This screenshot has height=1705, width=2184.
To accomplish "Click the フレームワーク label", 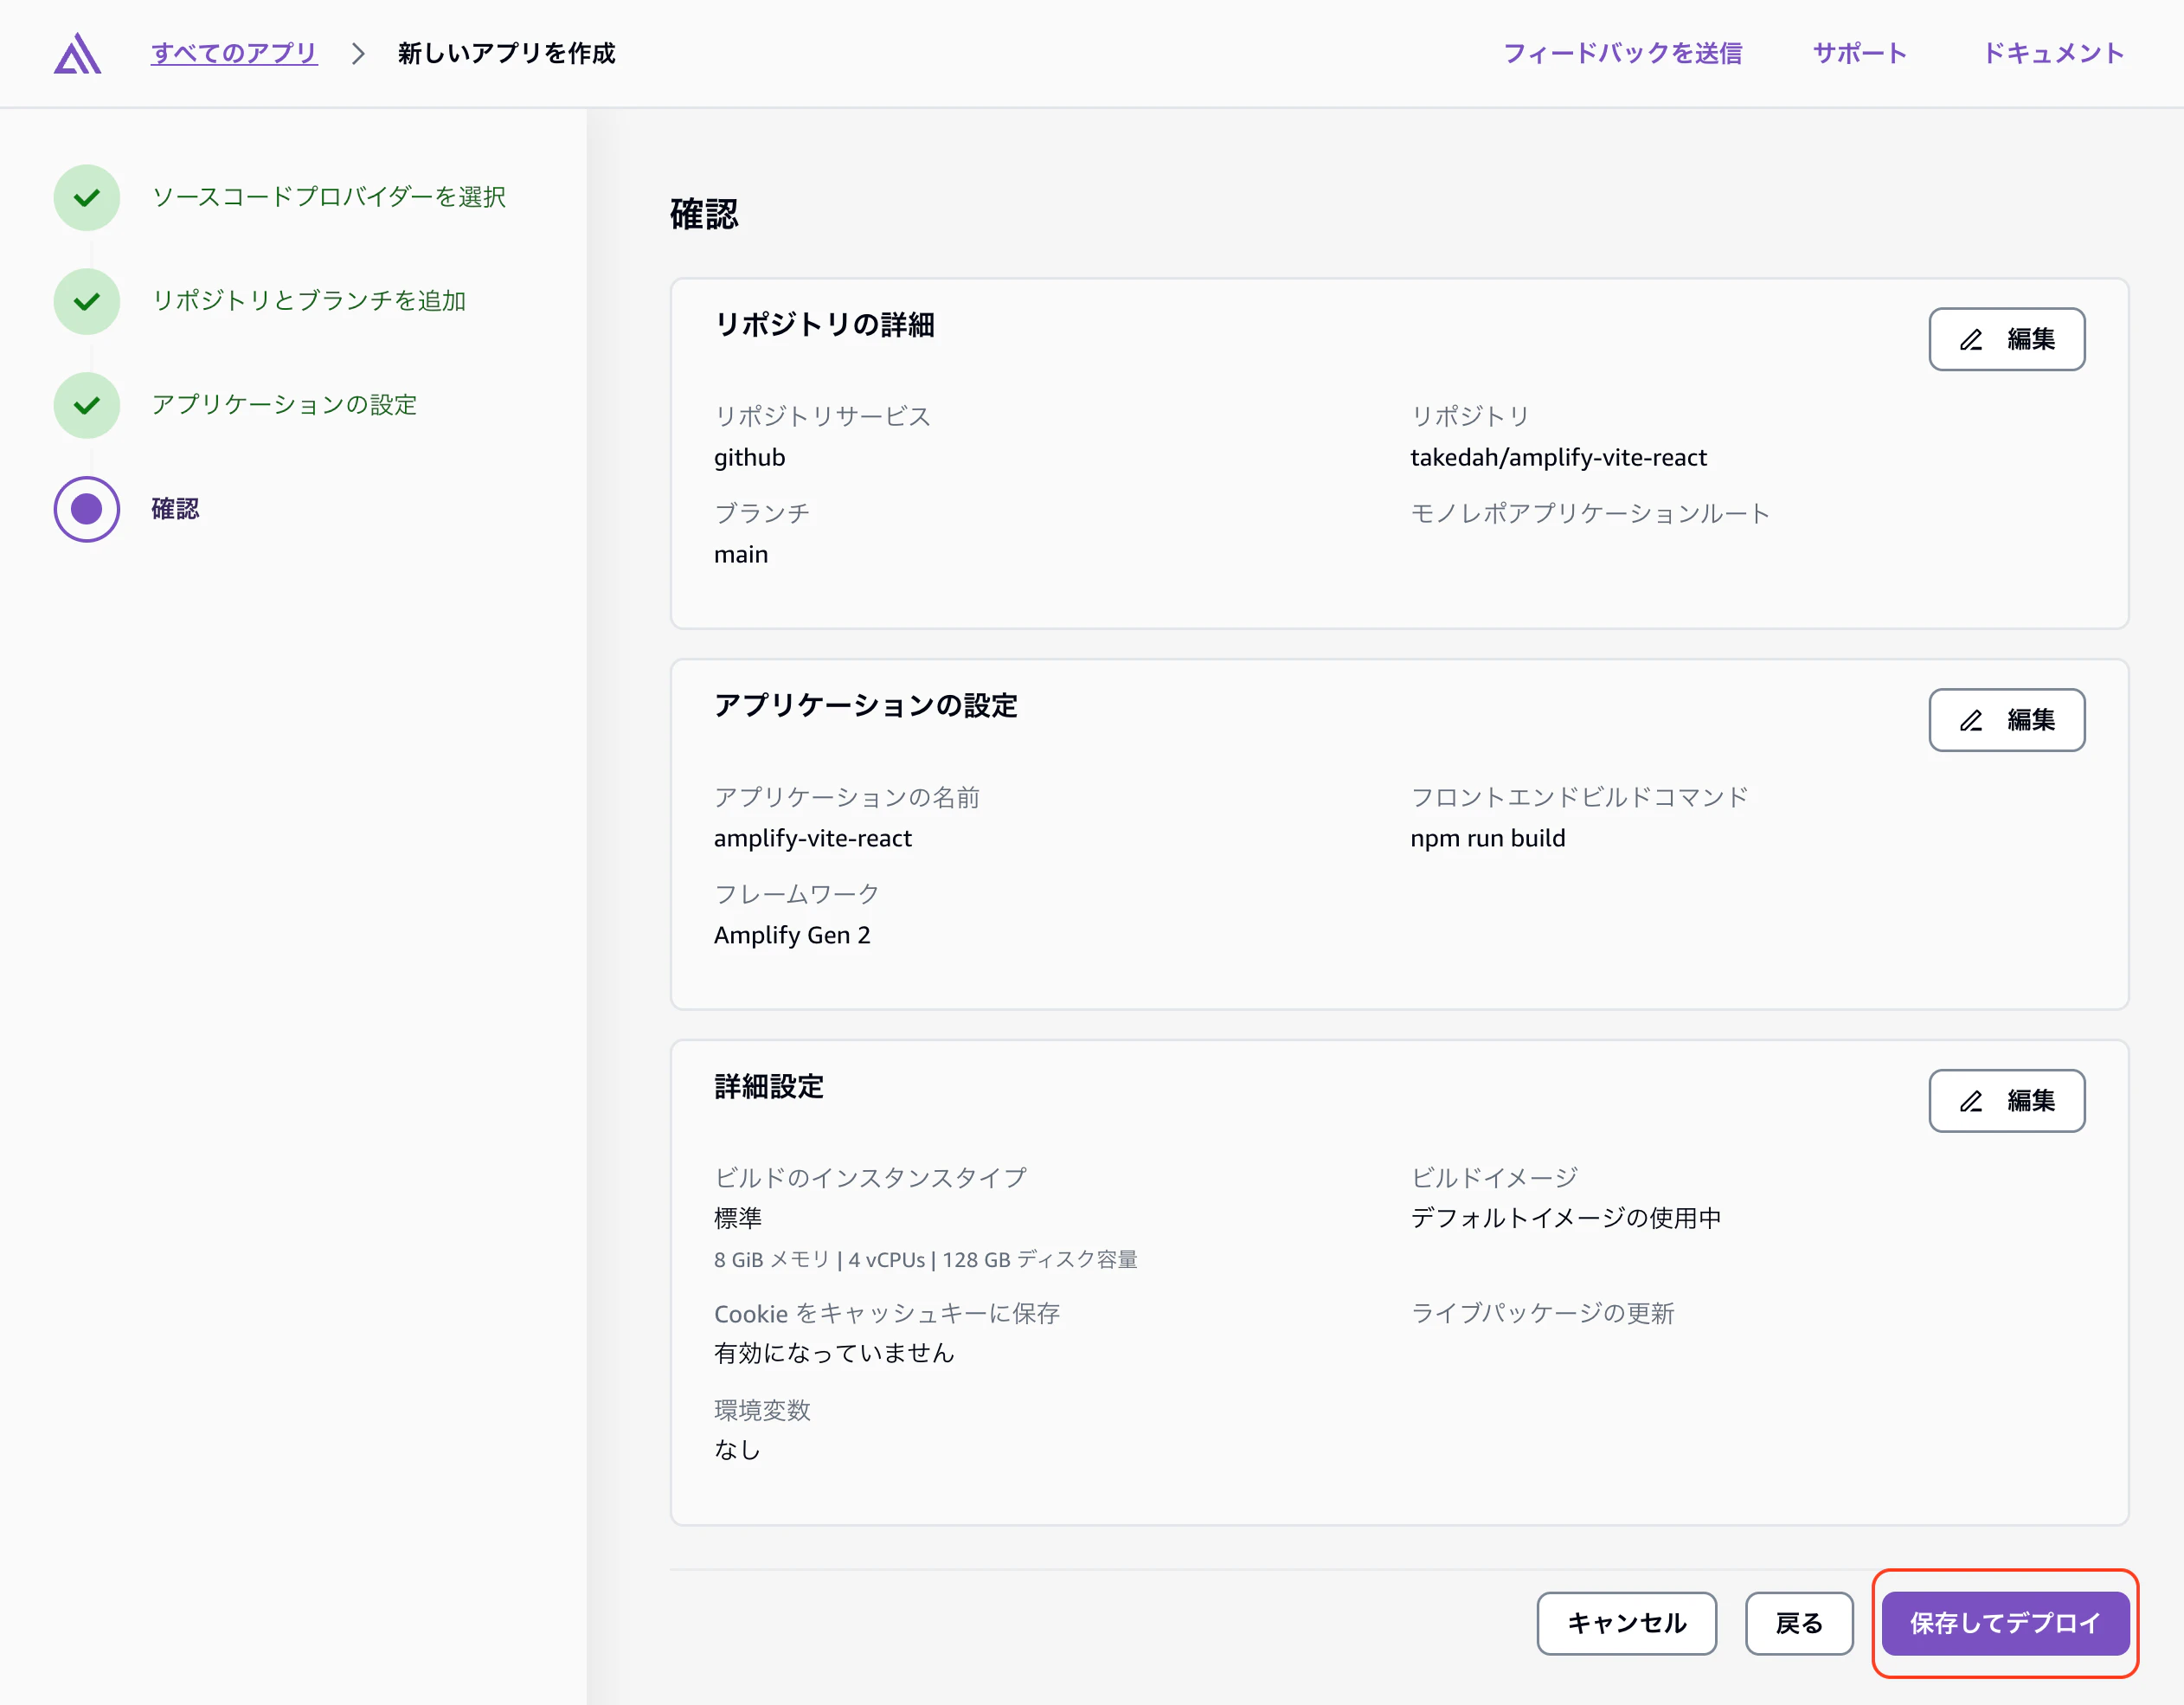I will [796, 894].
